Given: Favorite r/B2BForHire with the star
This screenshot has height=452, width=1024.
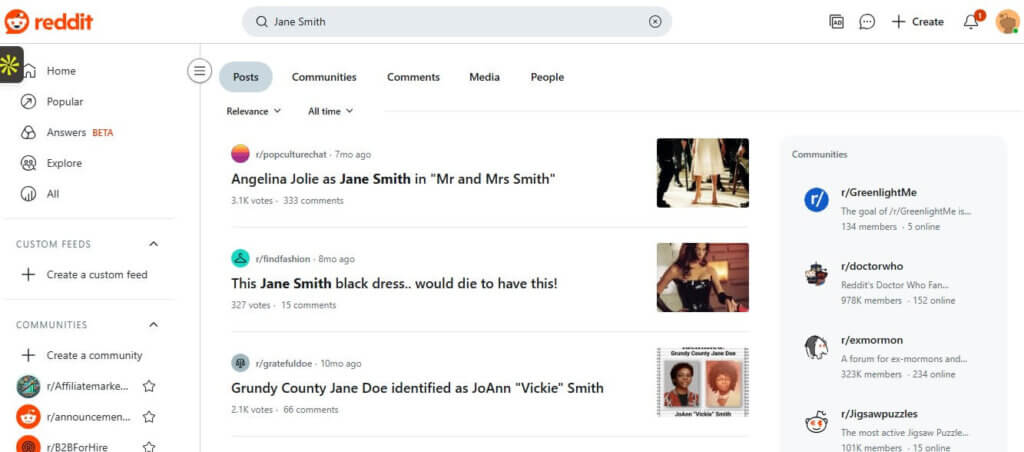Looking at the screenshot, I should click(149, 447).
